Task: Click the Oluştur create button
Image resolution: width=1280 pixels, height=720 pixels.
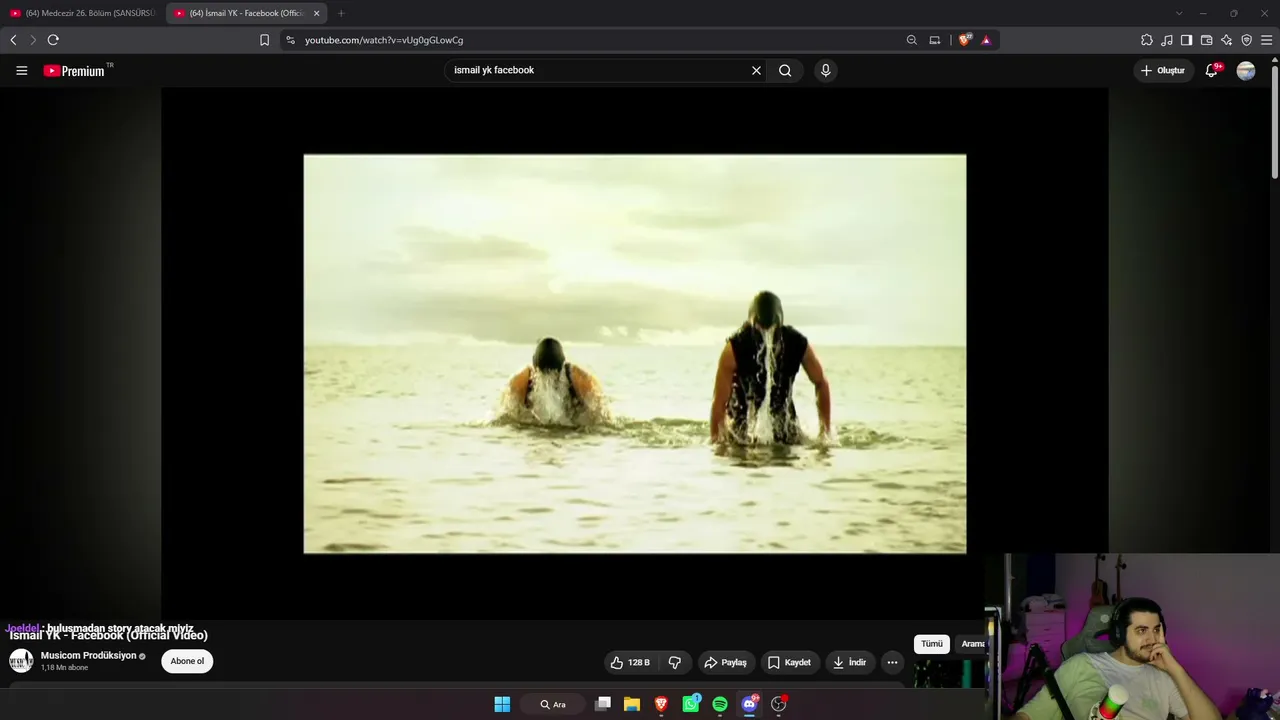Action: (x=1163, y=70)
